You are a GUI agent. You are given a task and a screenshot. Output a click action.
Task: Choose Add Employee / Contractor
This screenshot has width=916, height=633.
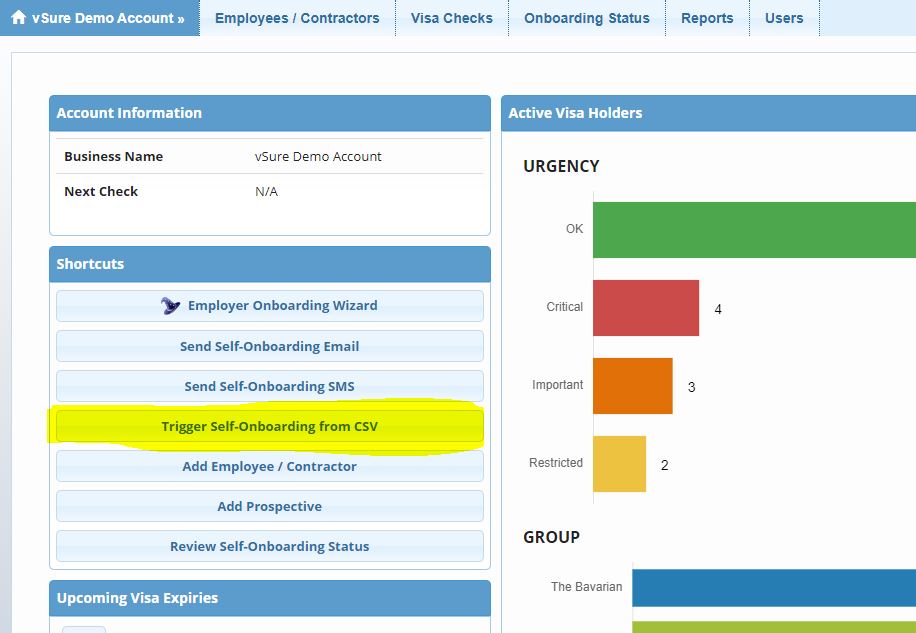[269, 466]
